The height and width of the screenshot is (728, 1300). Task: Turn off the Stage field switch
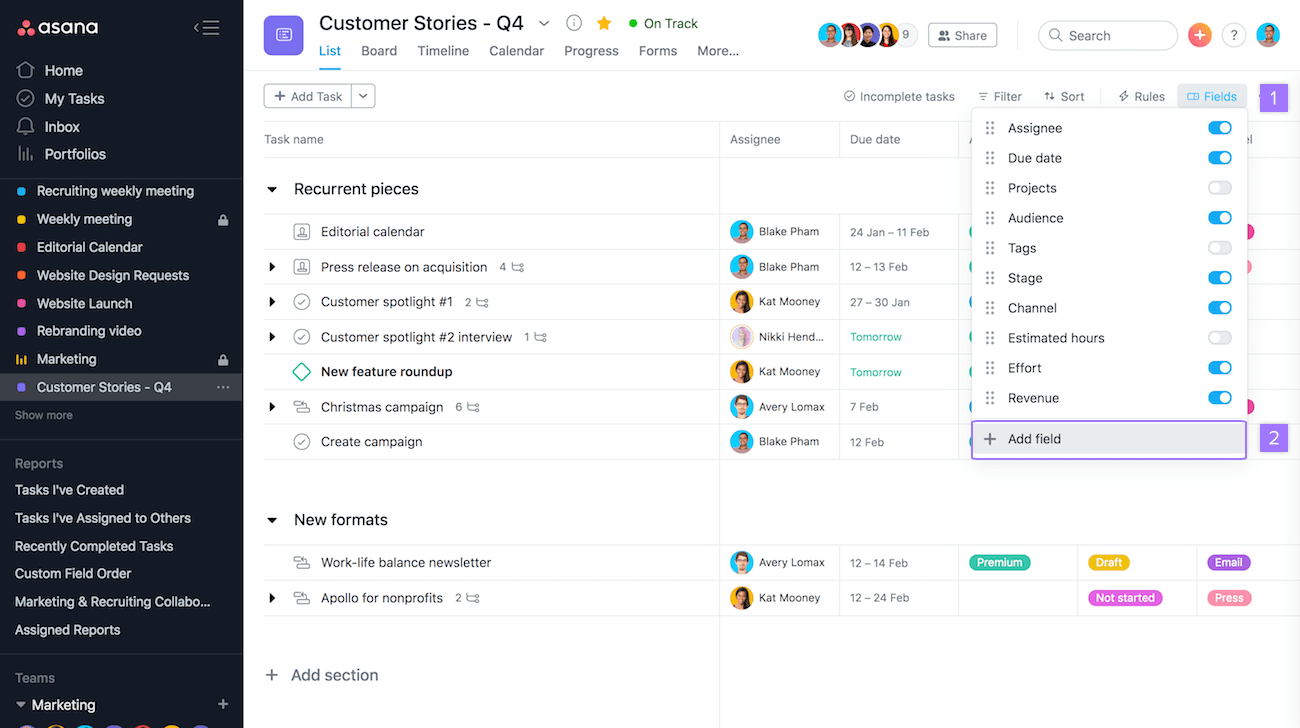coord(1220,278)
